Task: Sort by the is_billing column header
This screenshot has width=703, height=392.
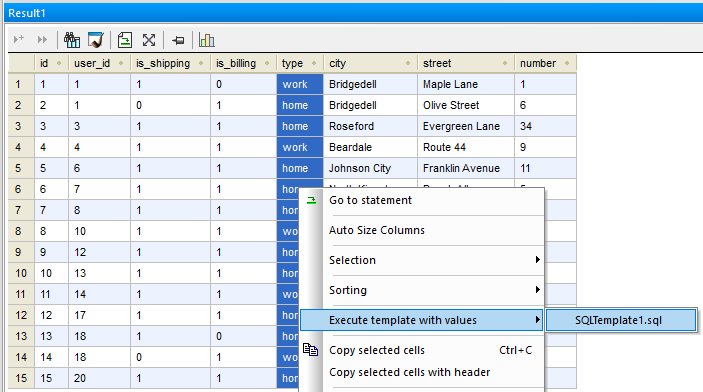Action: coord(243,64)
